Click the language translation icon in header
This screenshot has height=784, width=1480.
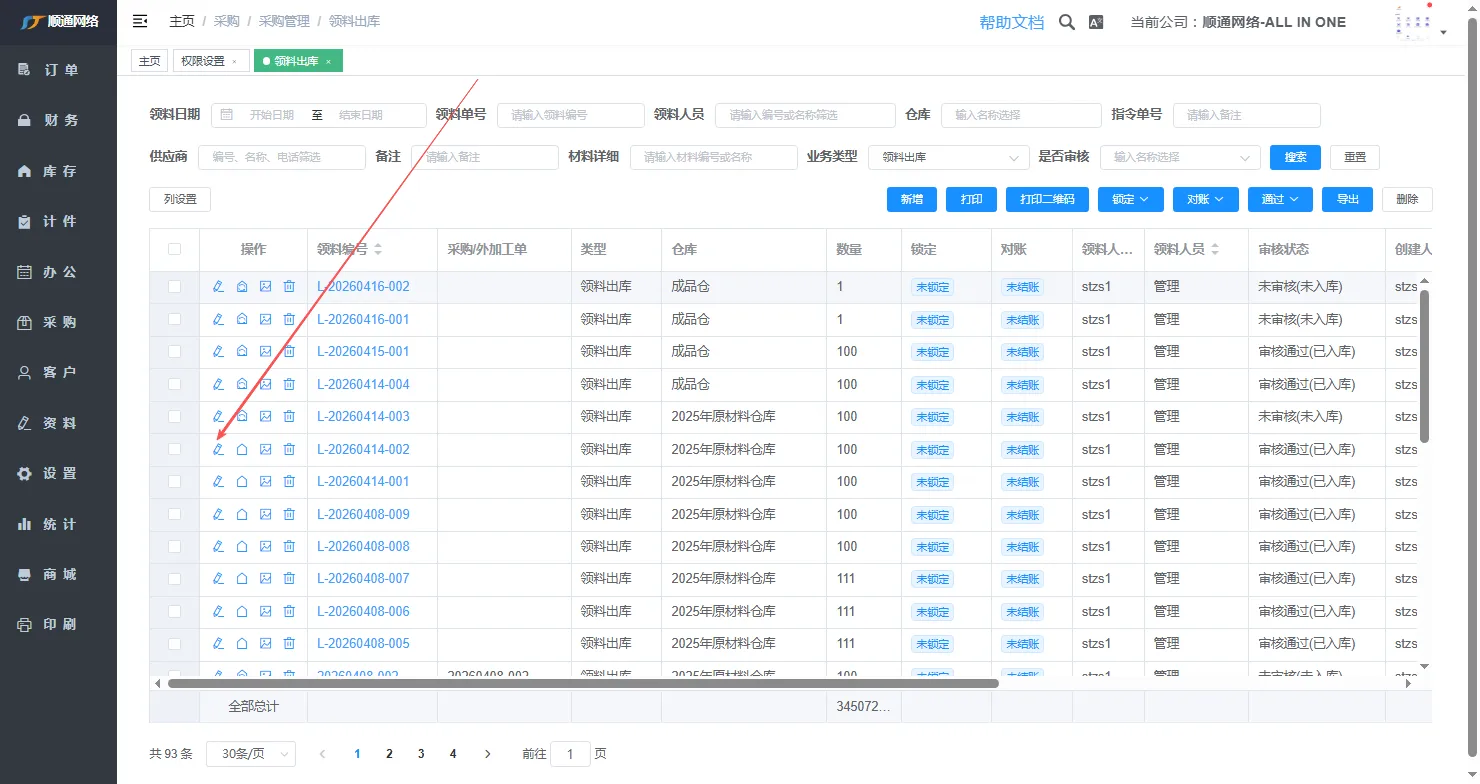click(1096, 22)
